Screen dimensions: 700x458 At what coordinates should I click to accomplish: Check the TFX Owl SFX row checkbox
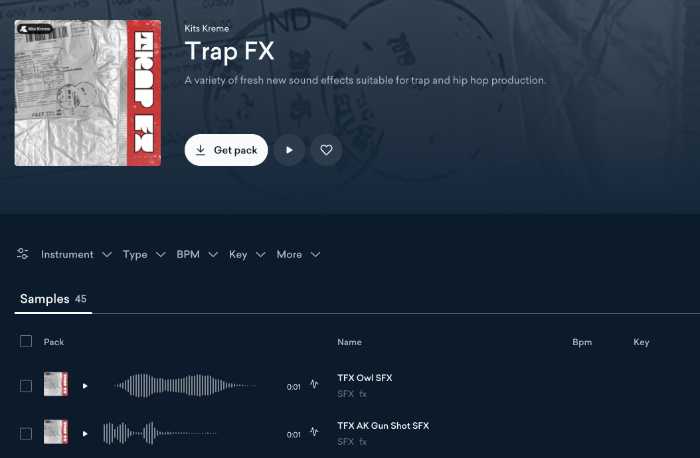click(26, 386)
